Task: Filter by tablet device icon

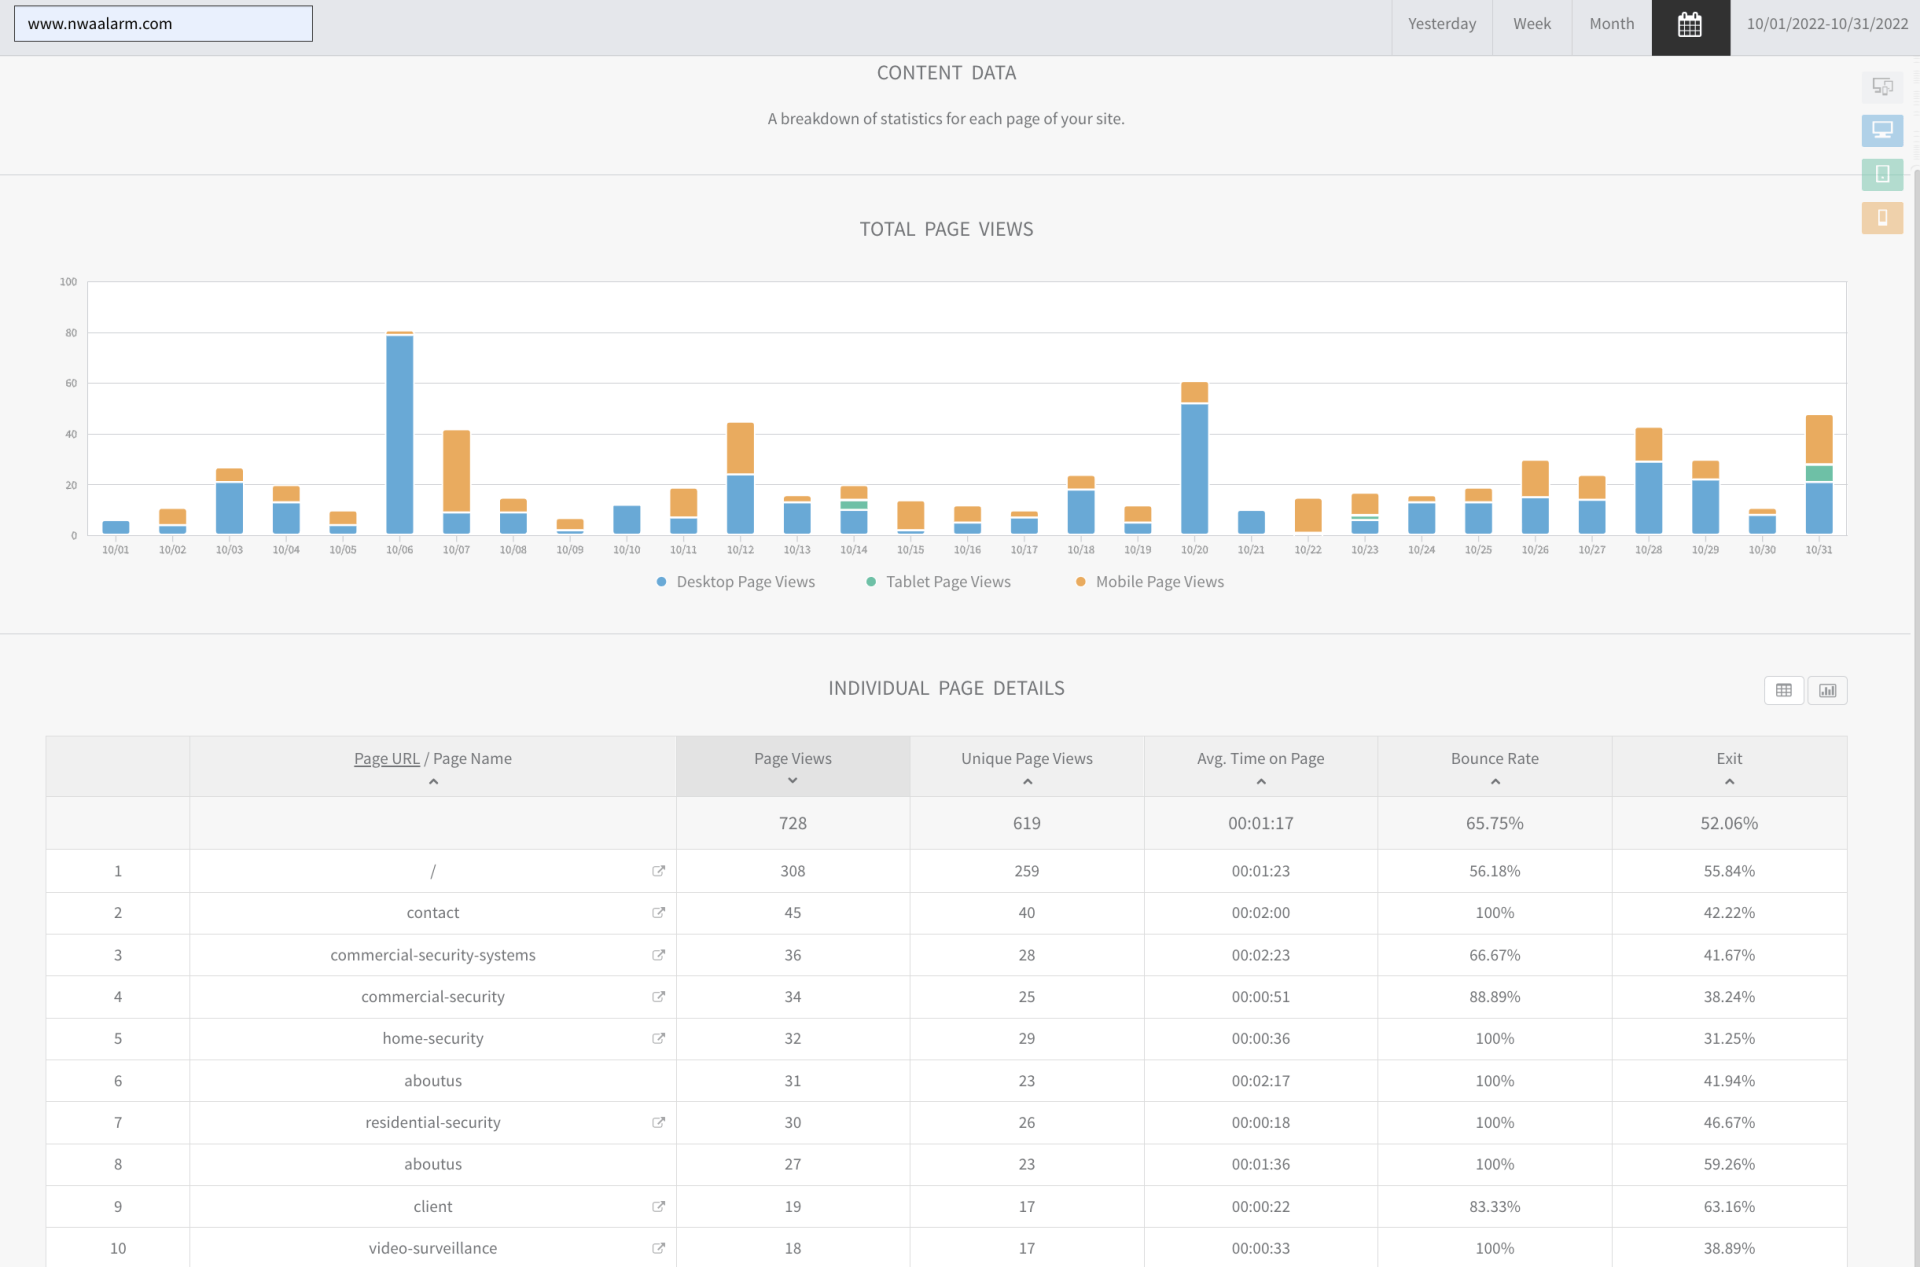Action: click(1882, 174)
